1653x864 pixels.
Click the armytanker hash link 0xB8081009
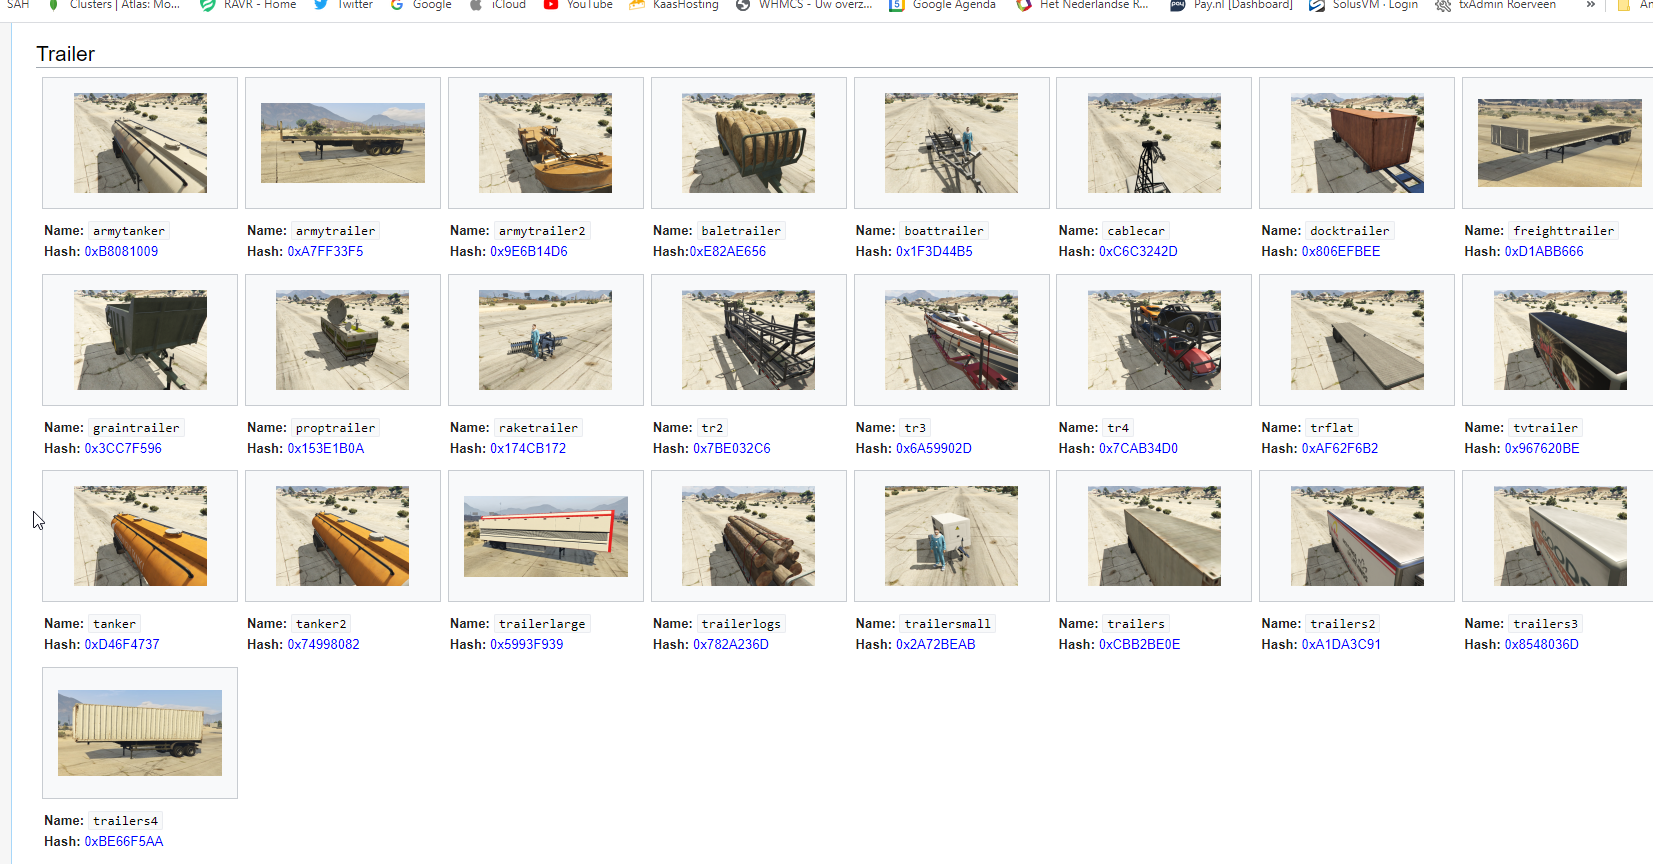(x=121, y=252)
